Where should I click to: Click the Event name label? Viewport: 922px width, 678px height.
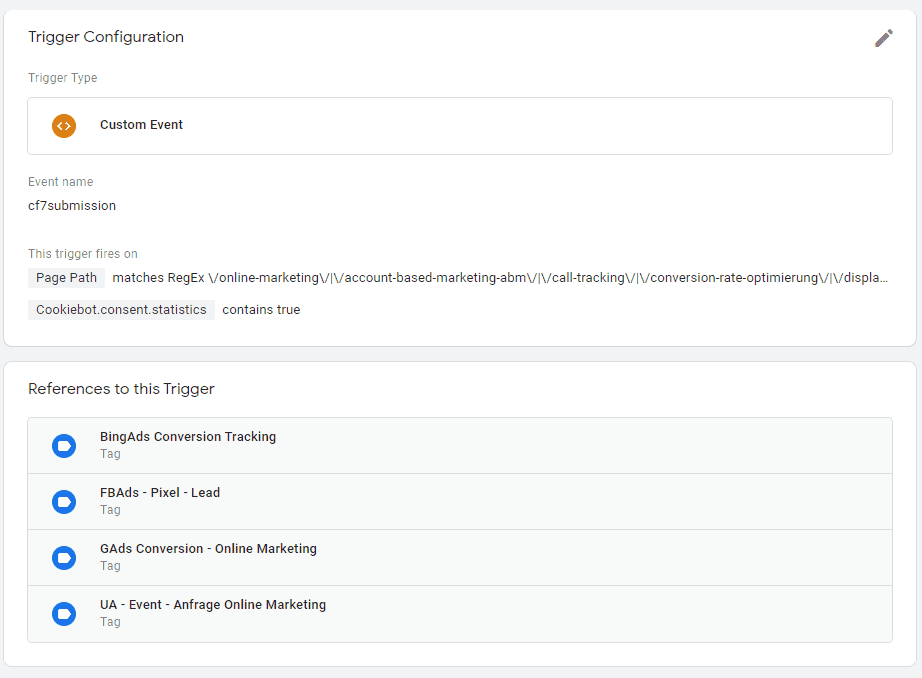coord(61,182)
